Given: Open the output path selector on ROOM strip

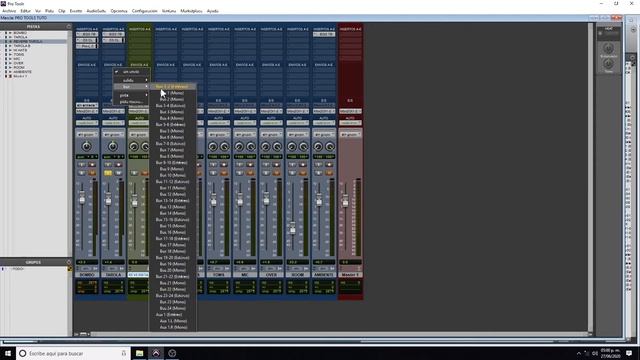Looking at the screenshot, I should [x=297, y=111].
